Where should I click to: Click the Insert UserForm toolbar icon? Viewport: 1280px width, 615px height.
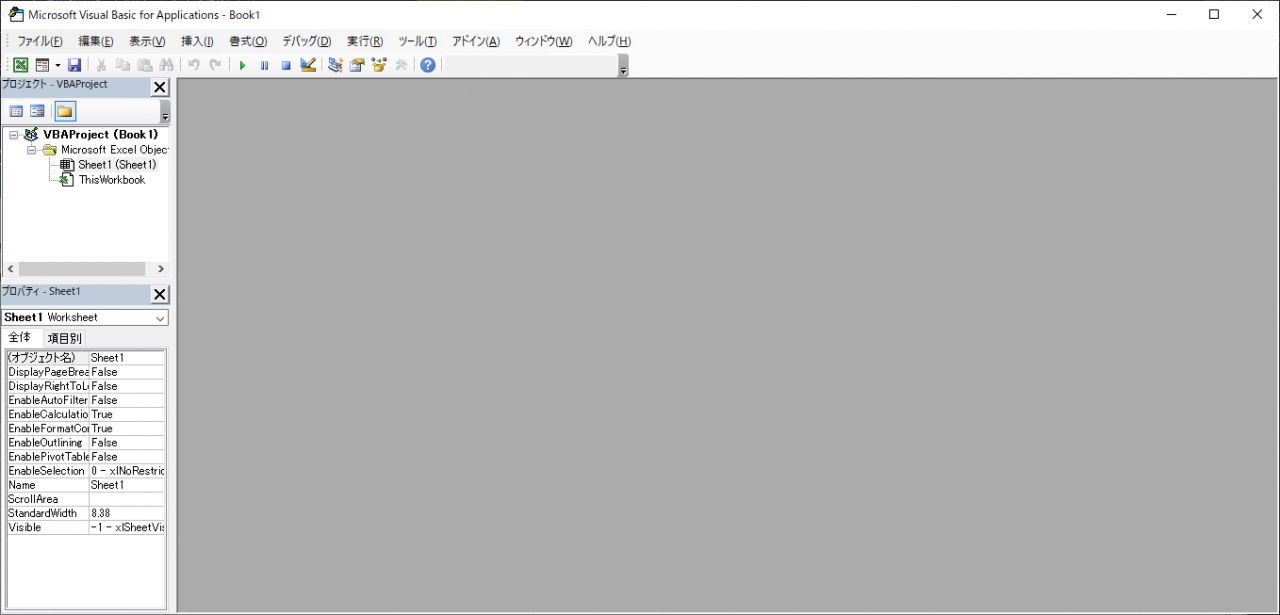[x=42, y=65]
